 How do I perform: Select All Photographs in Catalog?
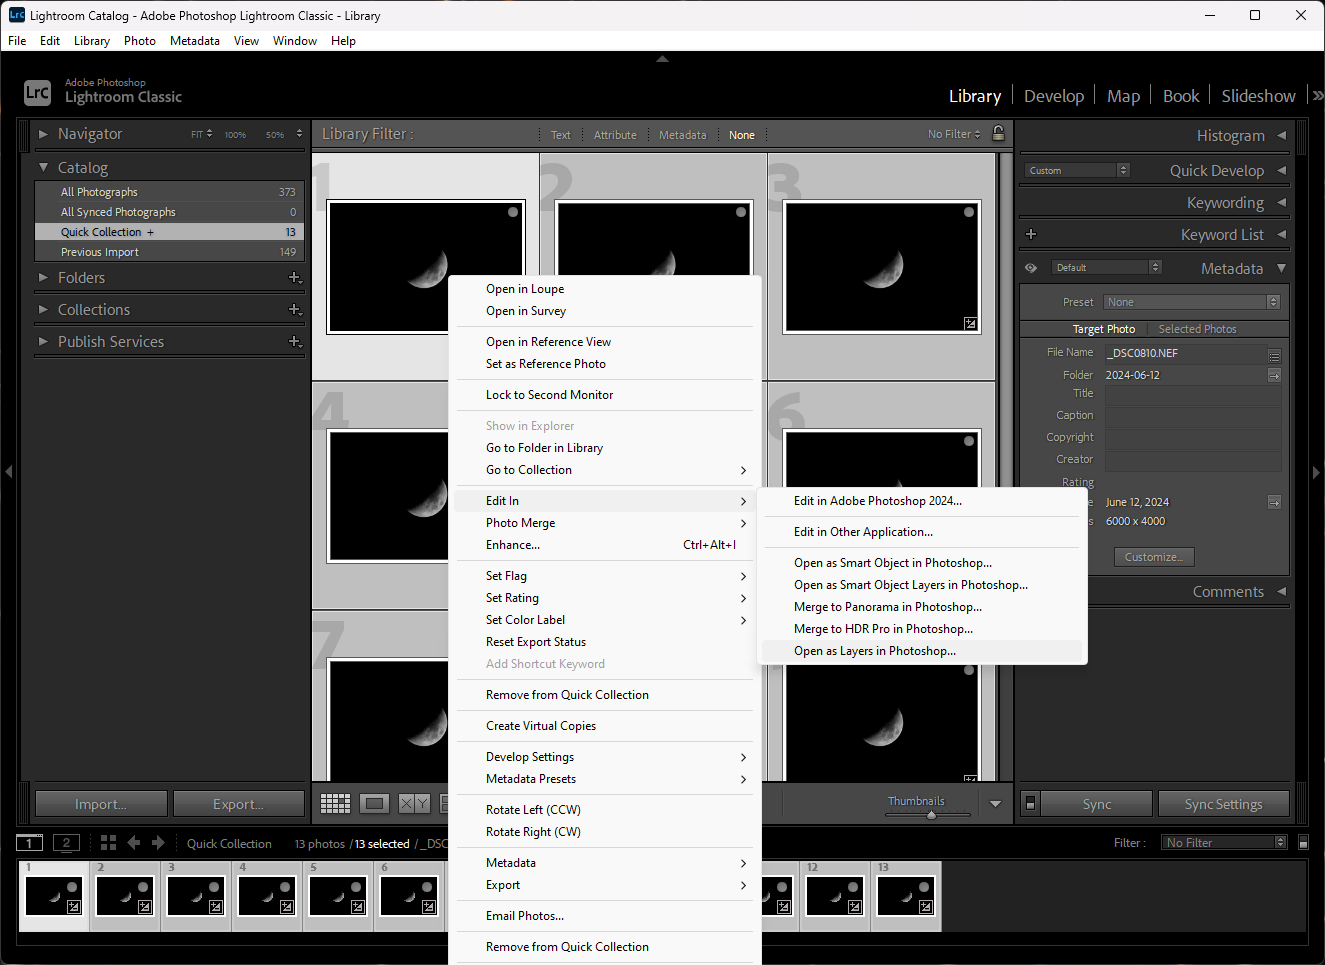[x=168, y=192]
